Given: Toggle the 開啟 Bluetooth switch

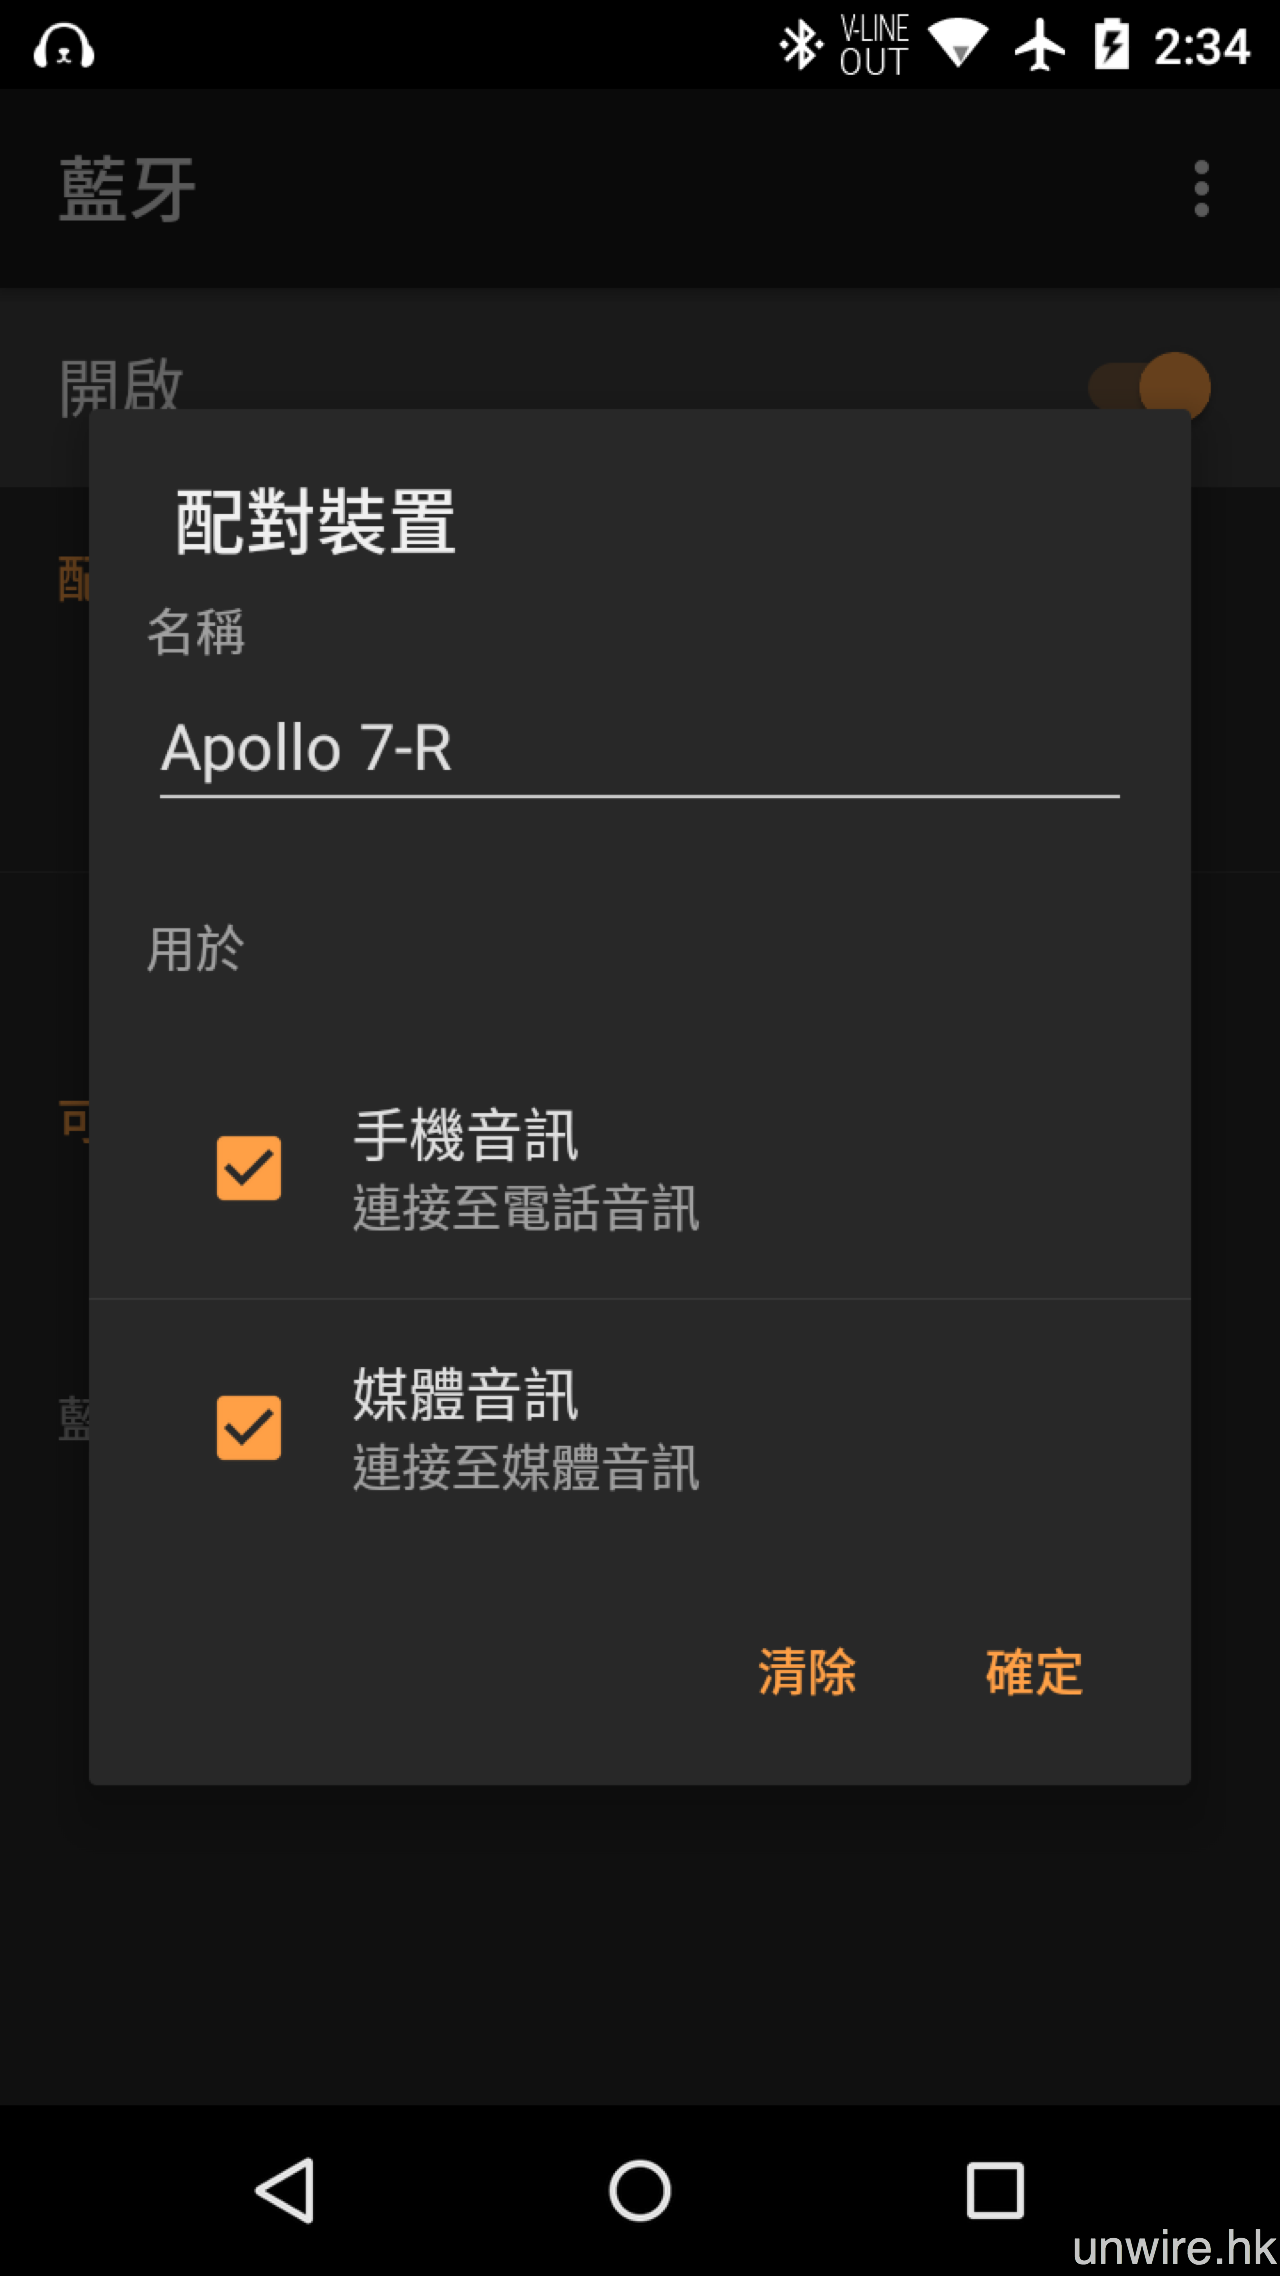Looking at the screenshot, I should coord(1150,387).
